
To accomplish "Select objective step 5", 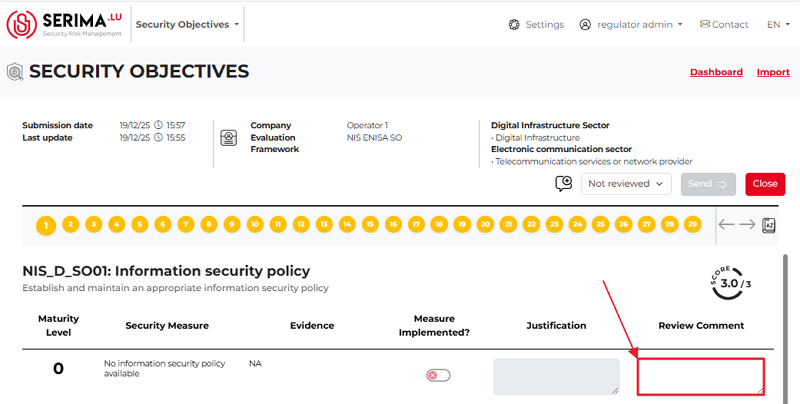I will click(140, 224).
